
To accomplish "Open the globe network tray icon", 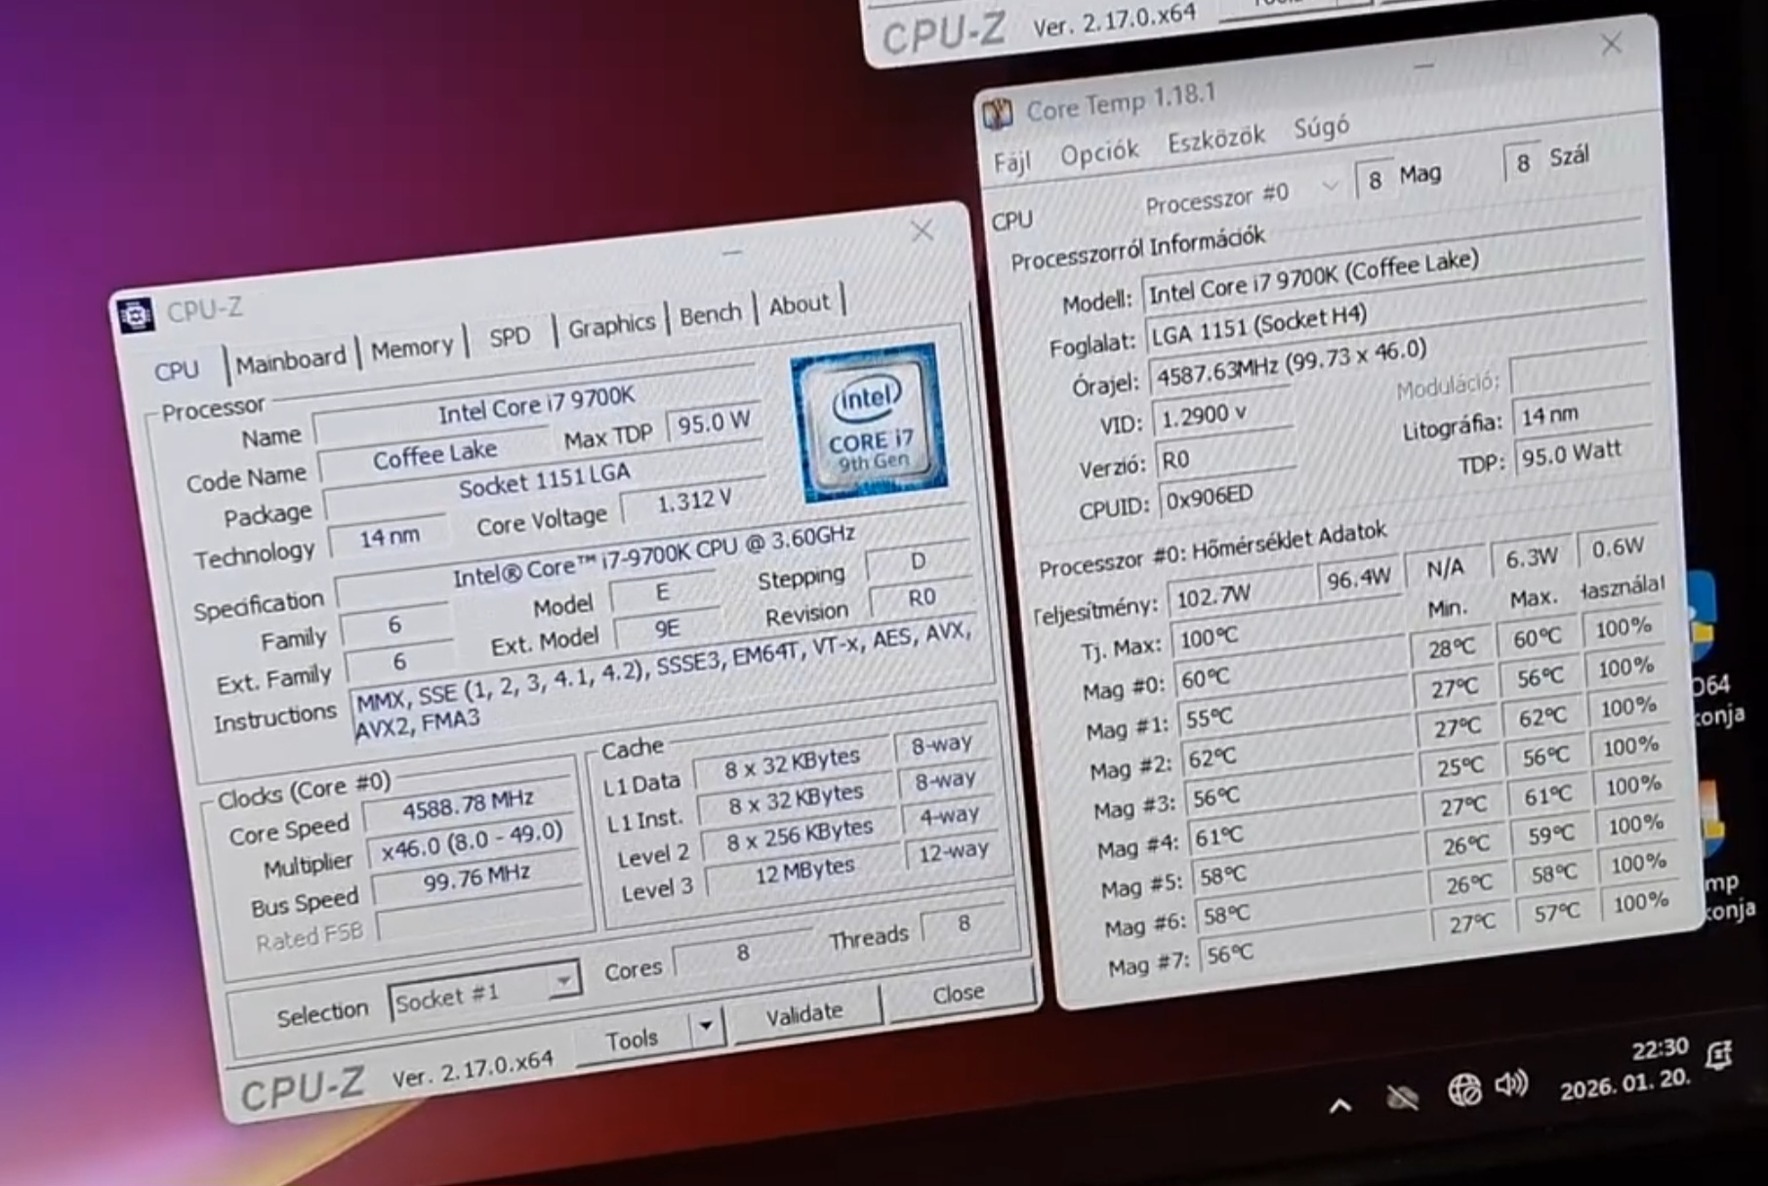I will (x=1464, y=1089).
